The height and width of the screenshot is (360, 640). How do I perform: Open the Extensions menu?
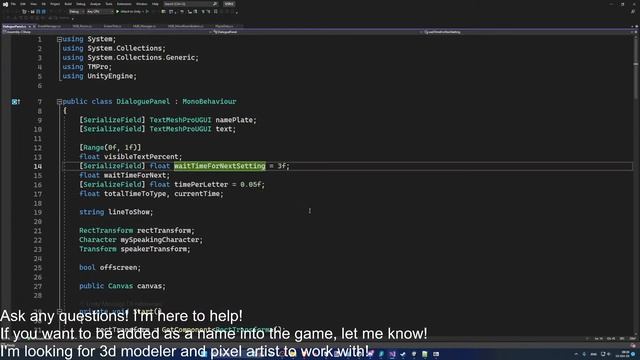click(124, 4)
